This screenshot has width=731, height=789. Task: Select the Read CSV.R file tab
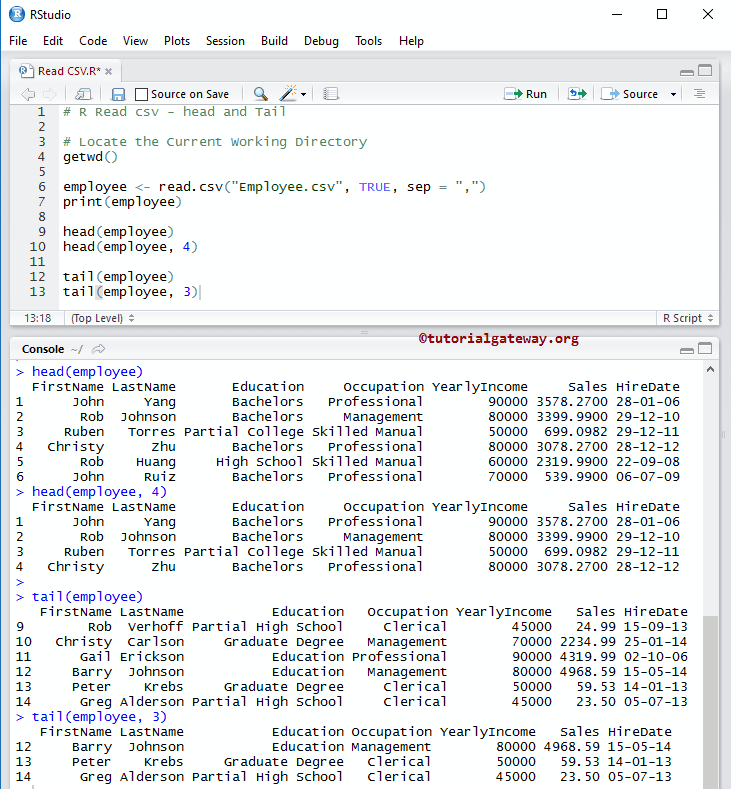pos(66,71)
